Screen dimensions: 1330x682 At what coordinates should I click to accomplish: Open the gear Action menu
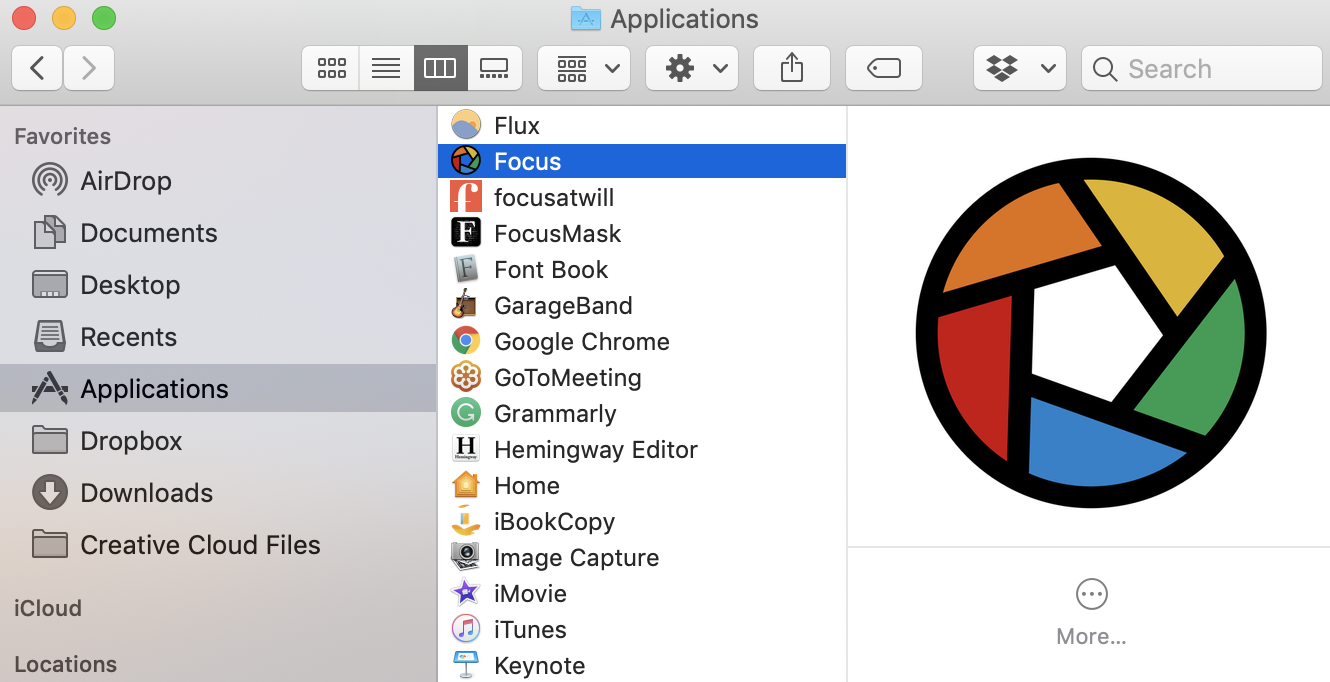click(x=692, y=68)
